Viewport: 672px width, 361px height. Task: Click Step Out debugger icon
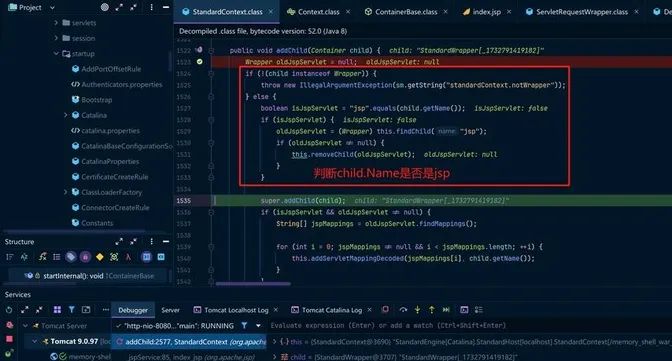[x=432, y=310]
